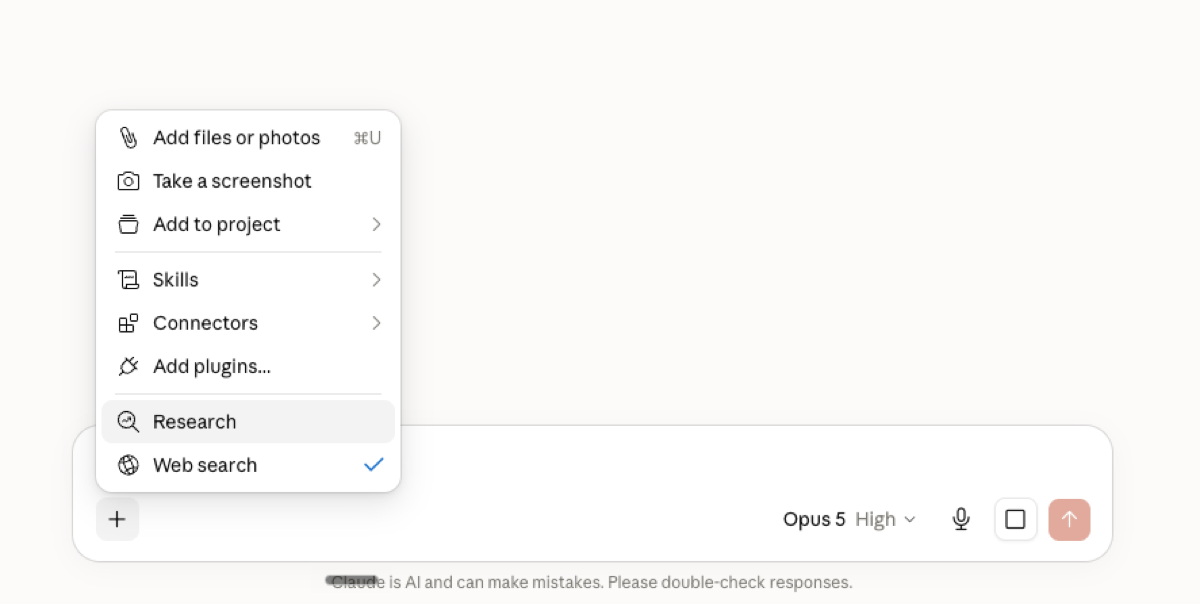Click the Research magnifier icon

click(128, 422)
